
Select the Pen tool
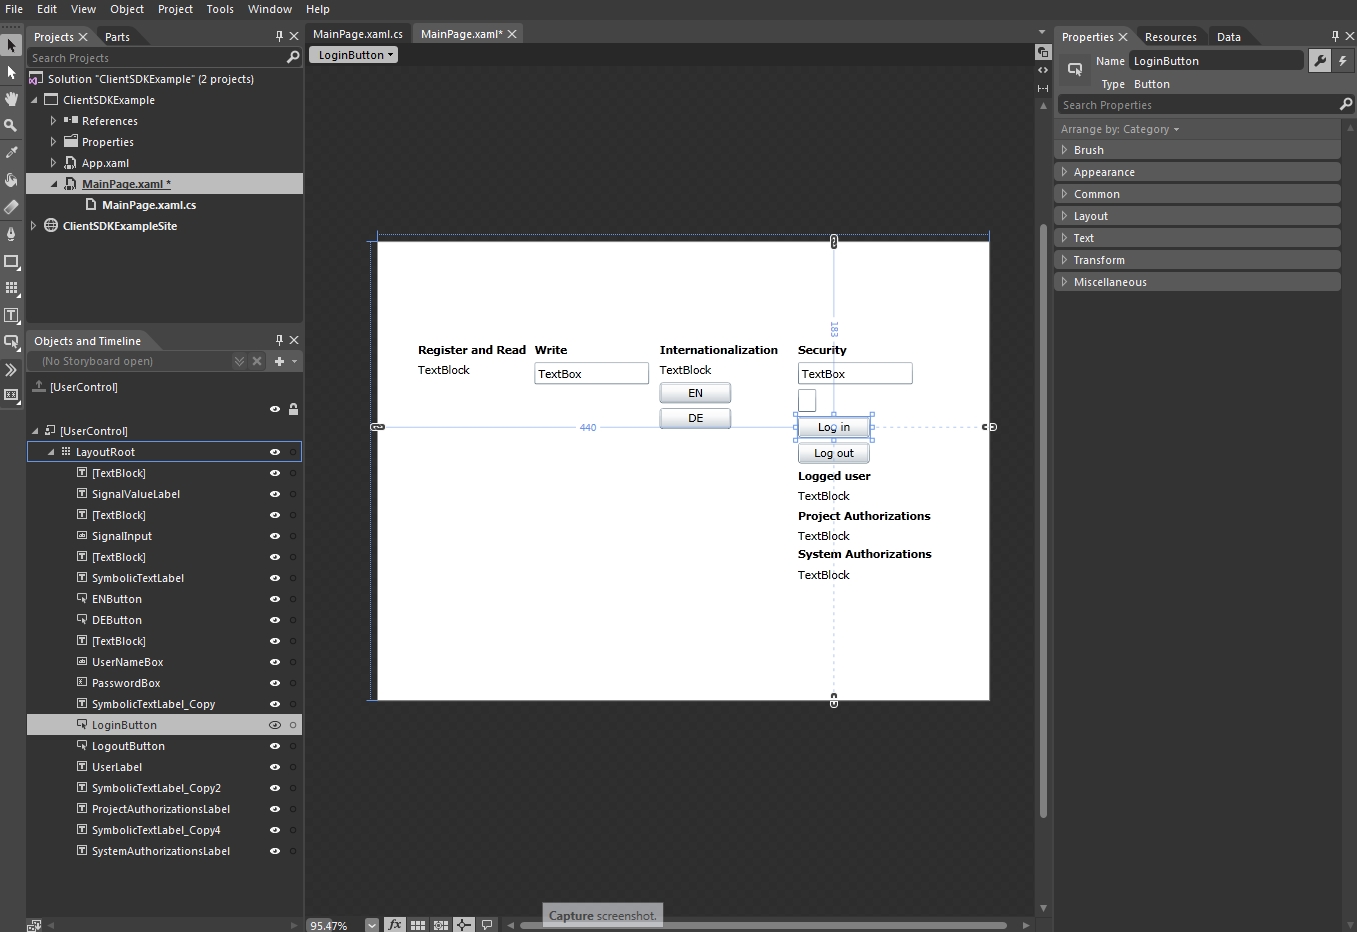coord(11,234)
